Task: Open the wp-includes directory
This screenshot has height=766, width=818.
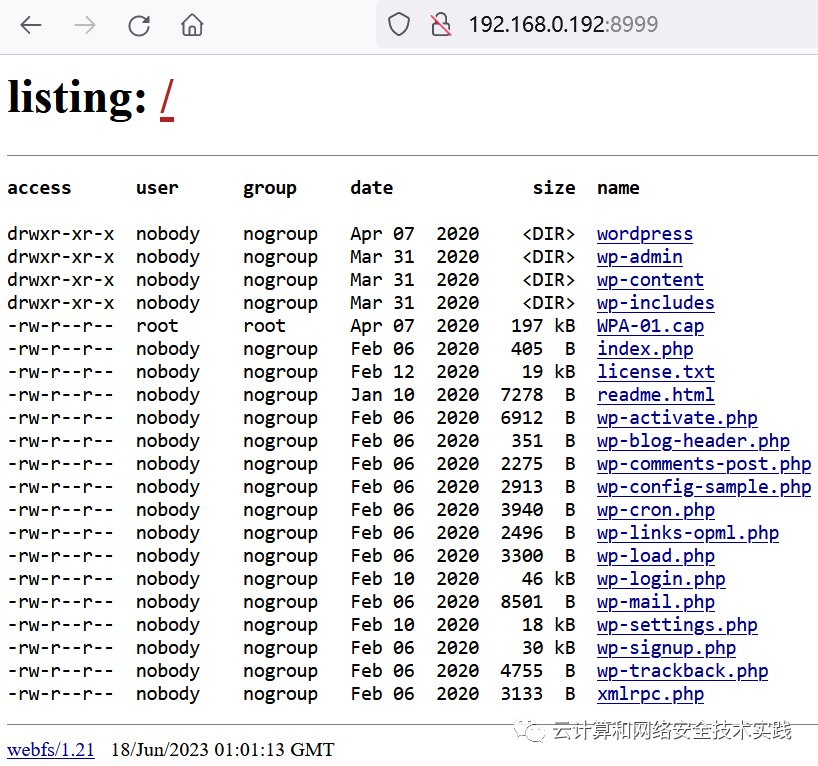Action: (x=656, y=303)
